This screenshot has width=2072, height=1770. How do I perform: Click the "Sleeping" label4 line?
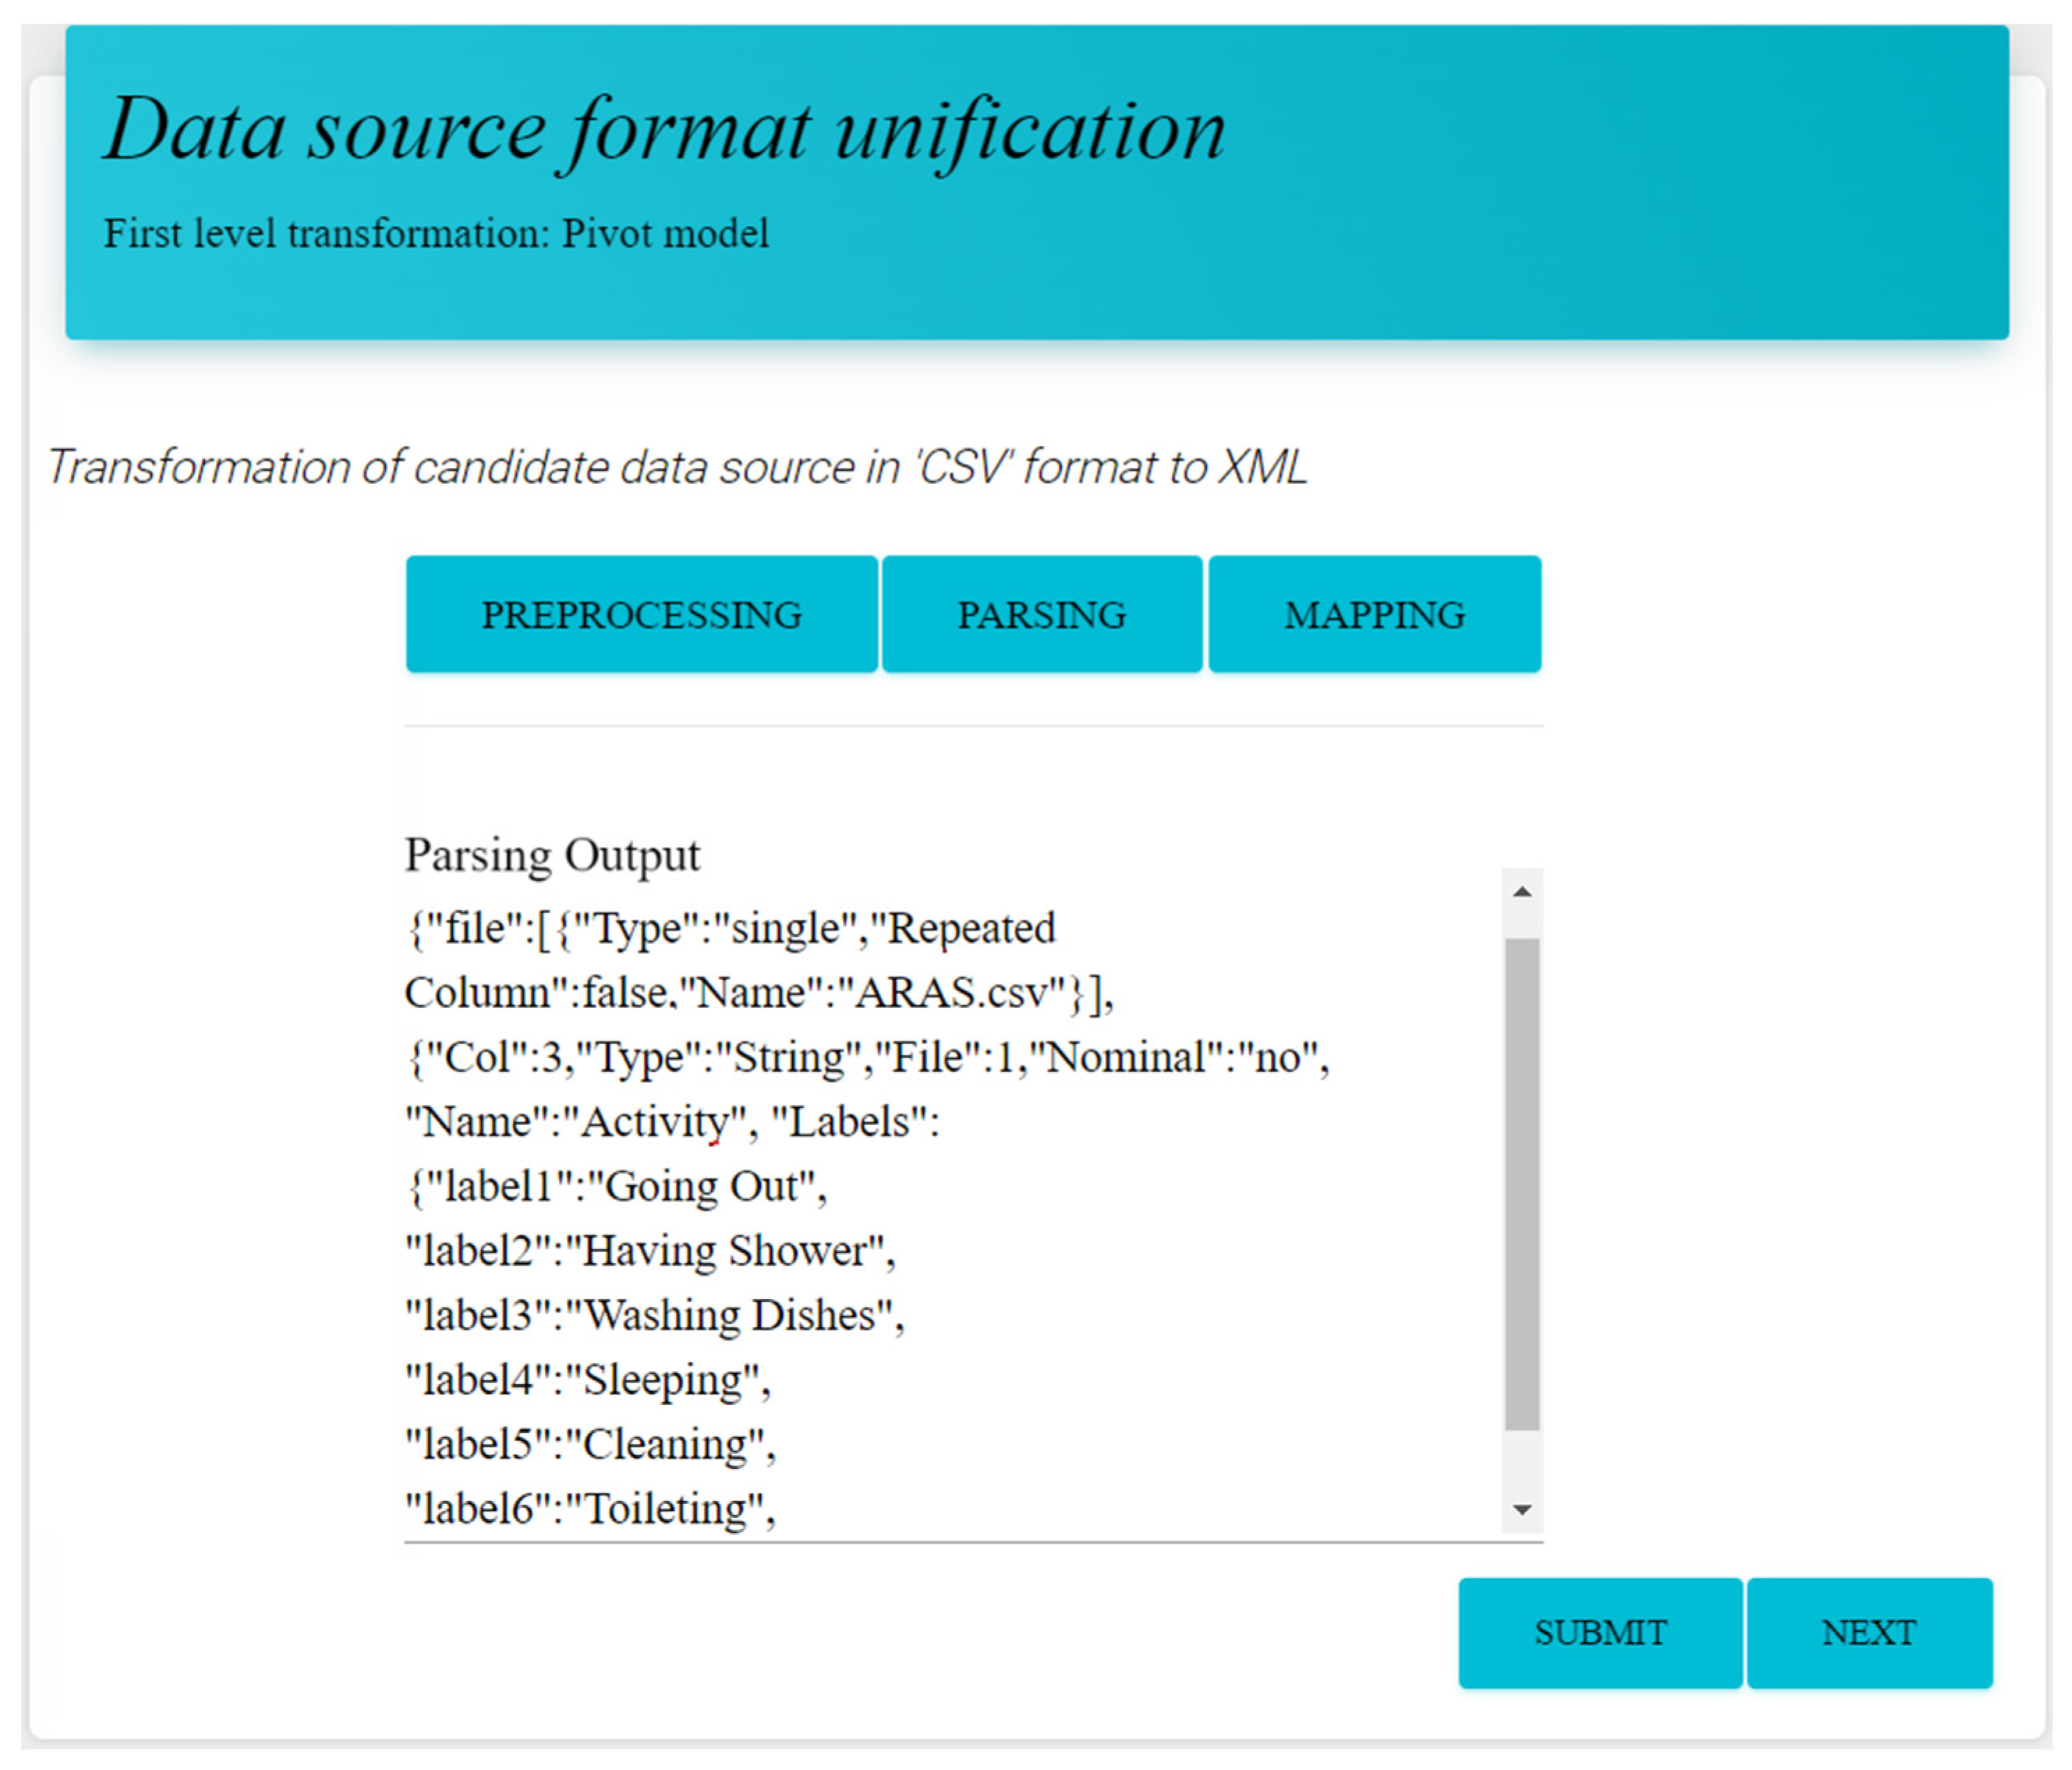(664, 1380)
